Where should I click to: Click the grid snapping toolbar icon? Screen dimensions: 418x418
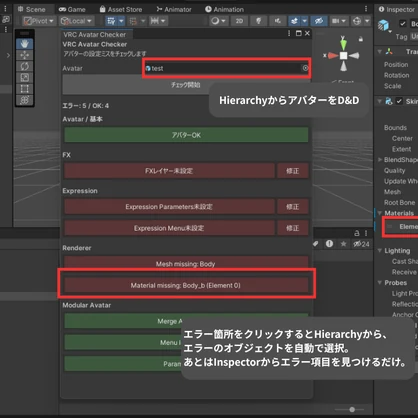tap(111, 21)
